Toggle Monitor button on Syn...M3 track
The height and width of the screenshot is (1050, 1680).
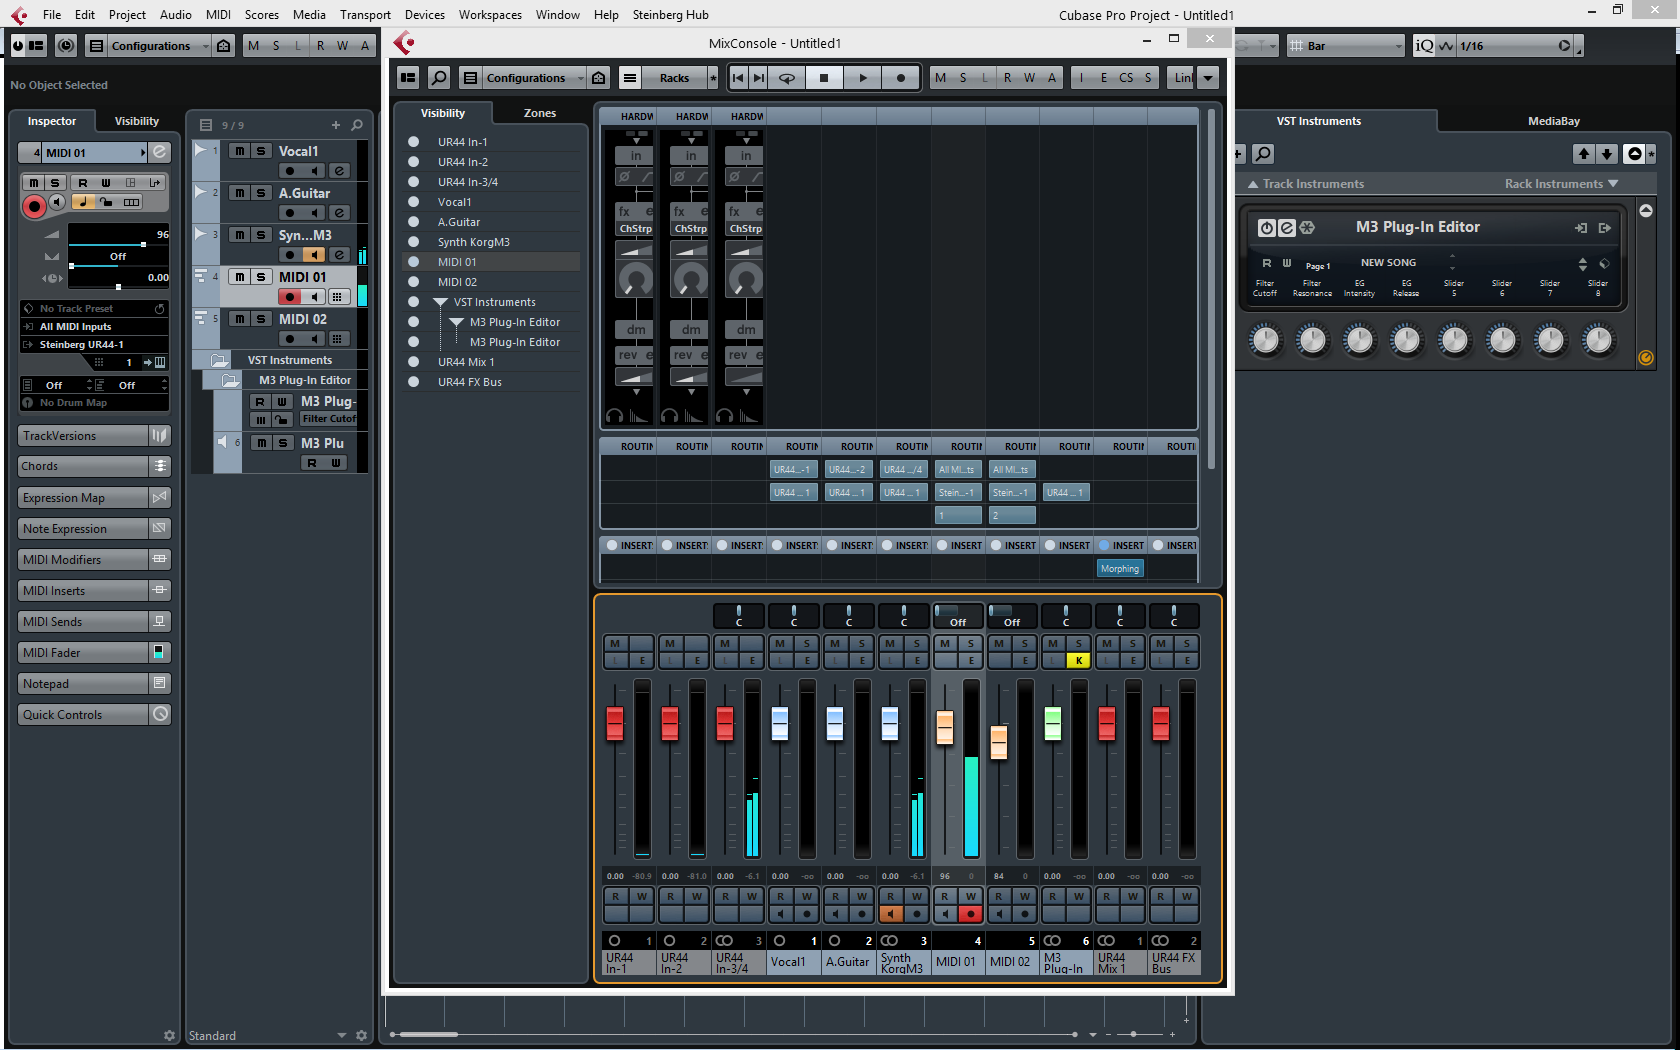(314, 255)
